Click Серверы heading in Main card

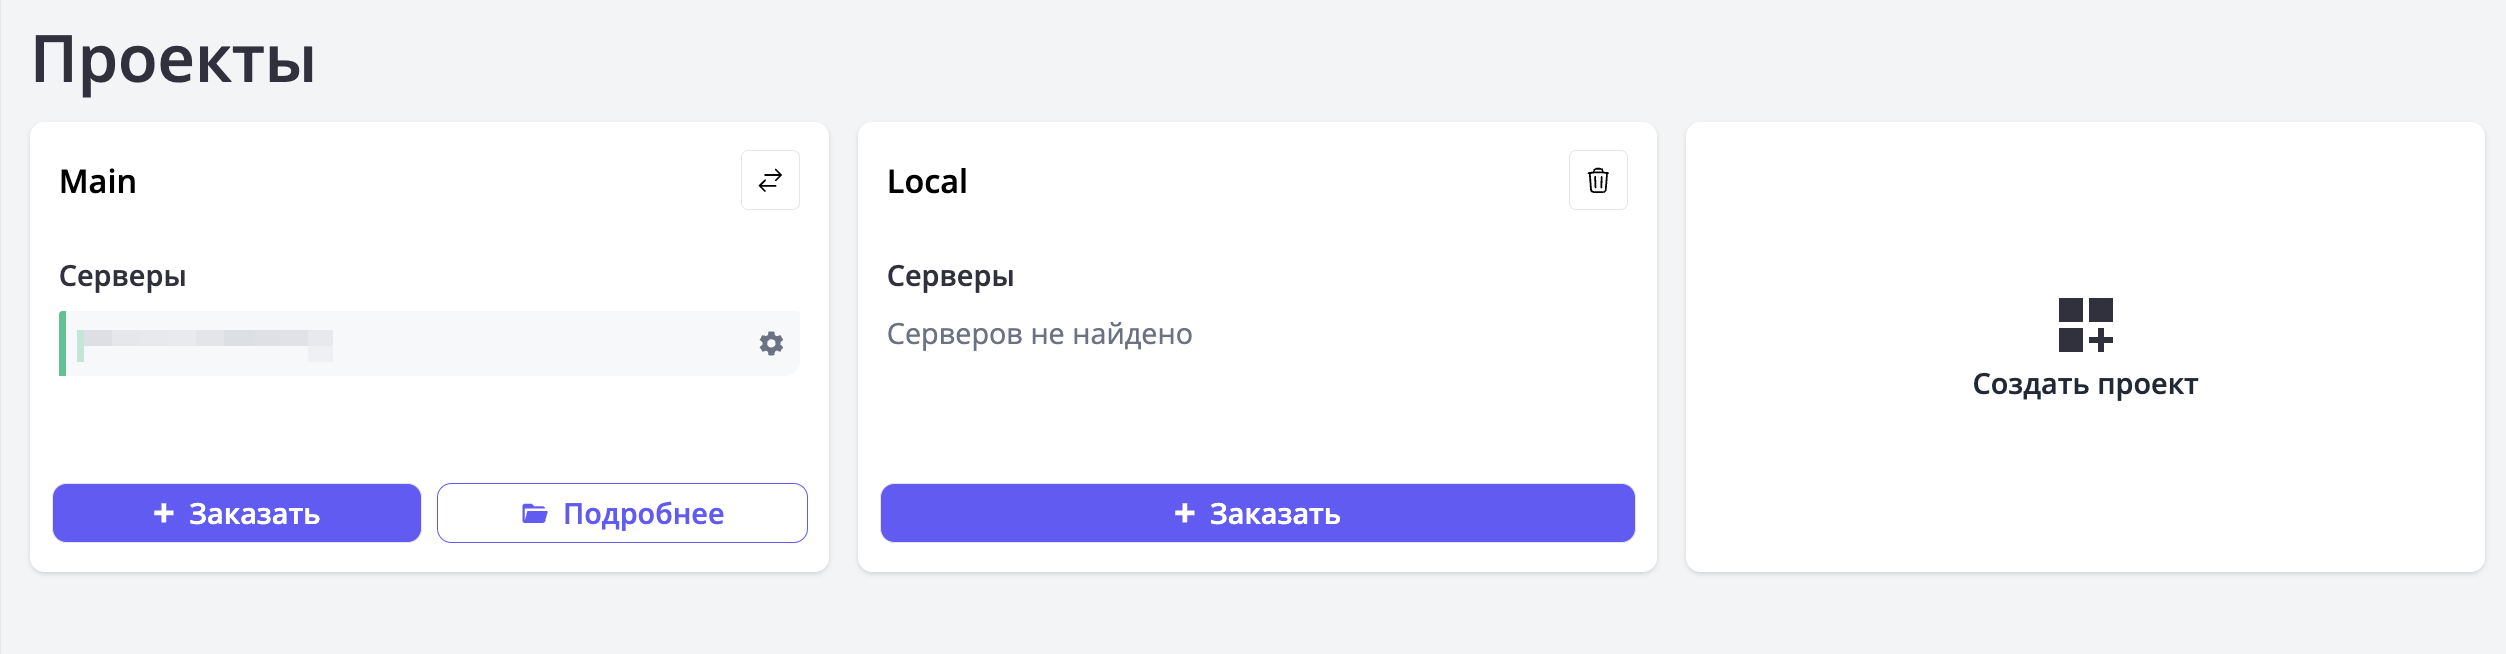click(x=122, y=276)
